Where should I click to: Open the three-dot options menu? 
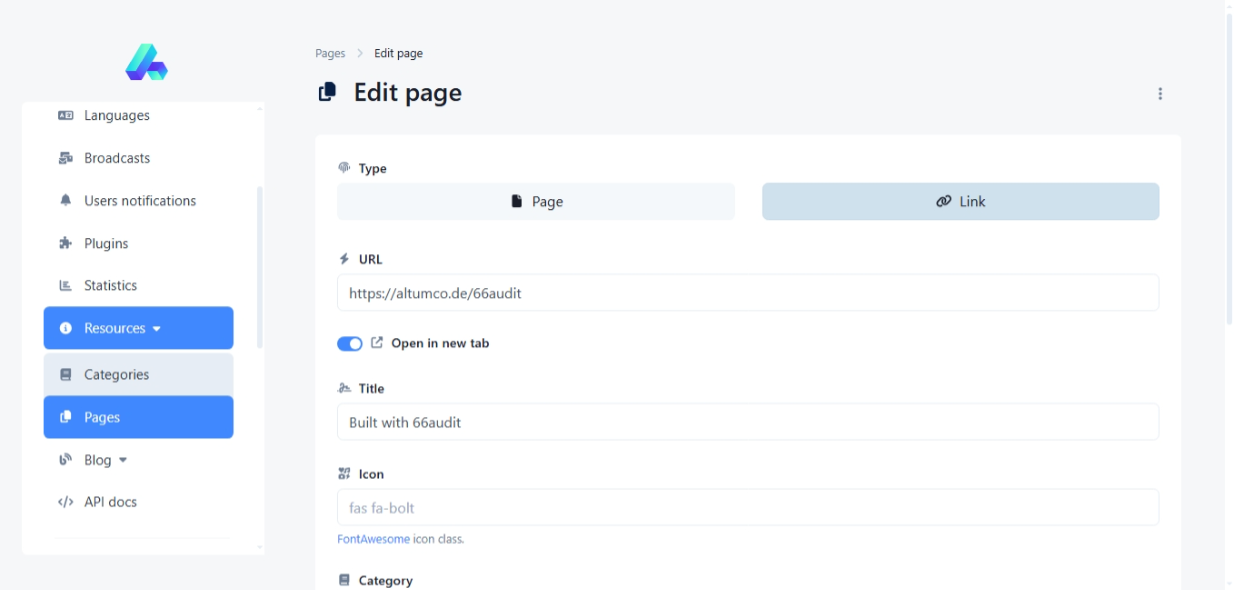(1160, 94)
